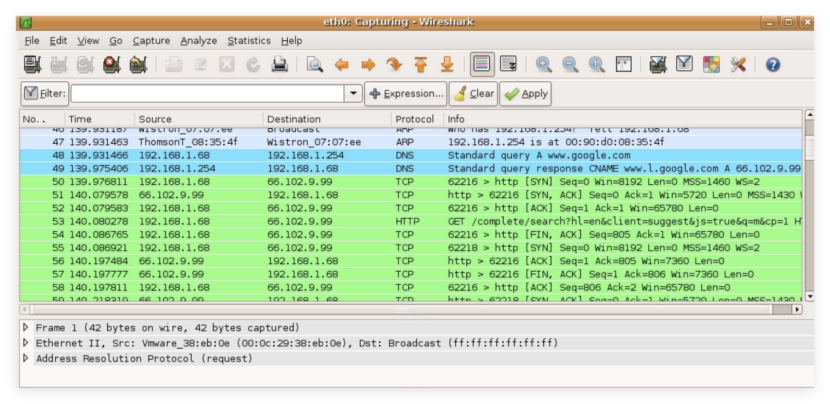
Task: Select packet 50 TCP SYN row
Action: point(411,182)
